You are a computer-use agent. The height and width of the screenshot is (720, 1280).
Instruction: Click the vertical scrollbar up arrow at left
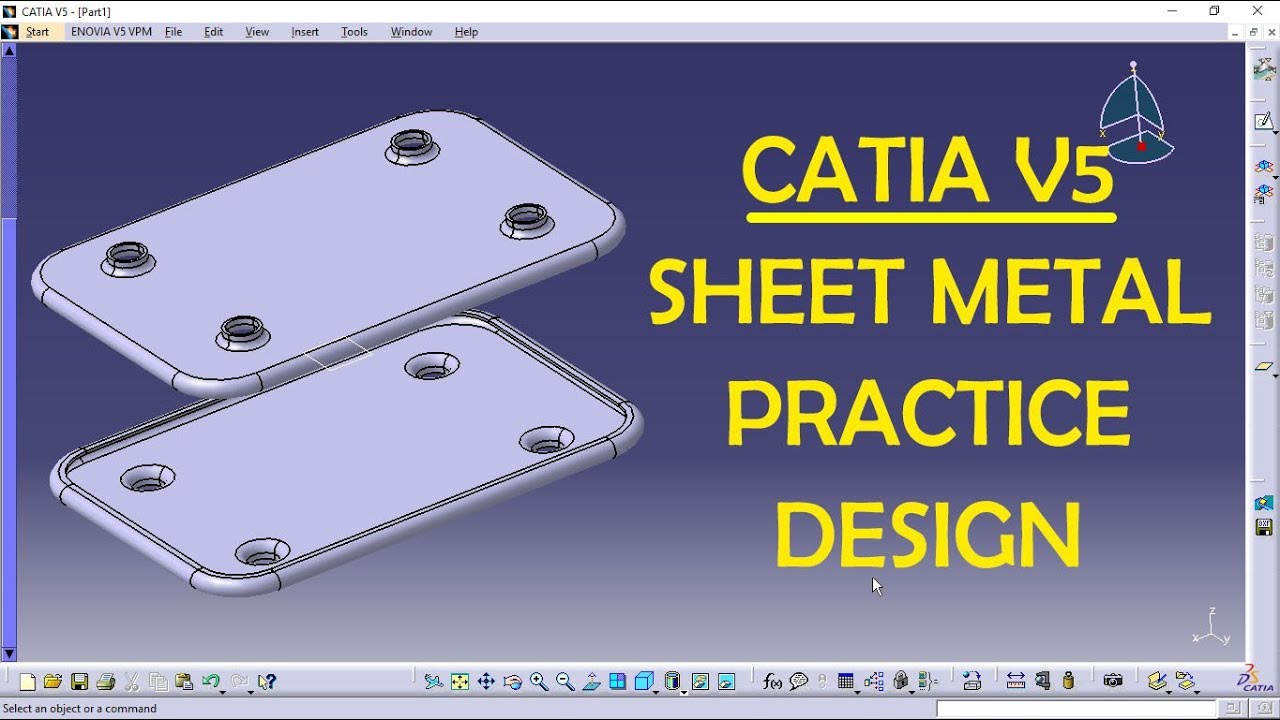pos(9,50)
